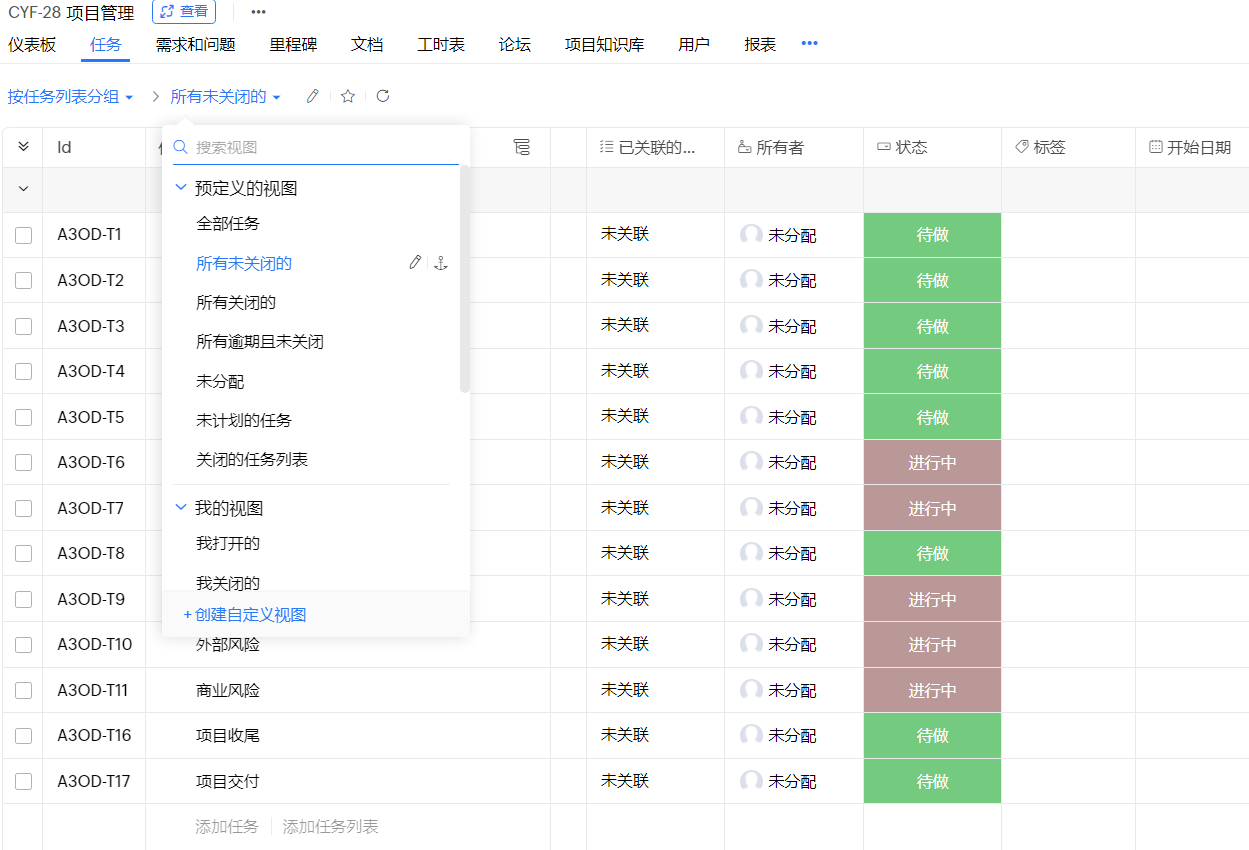Open the 工时表 tab
This screenshot has width=1249, height=850.
440,43
